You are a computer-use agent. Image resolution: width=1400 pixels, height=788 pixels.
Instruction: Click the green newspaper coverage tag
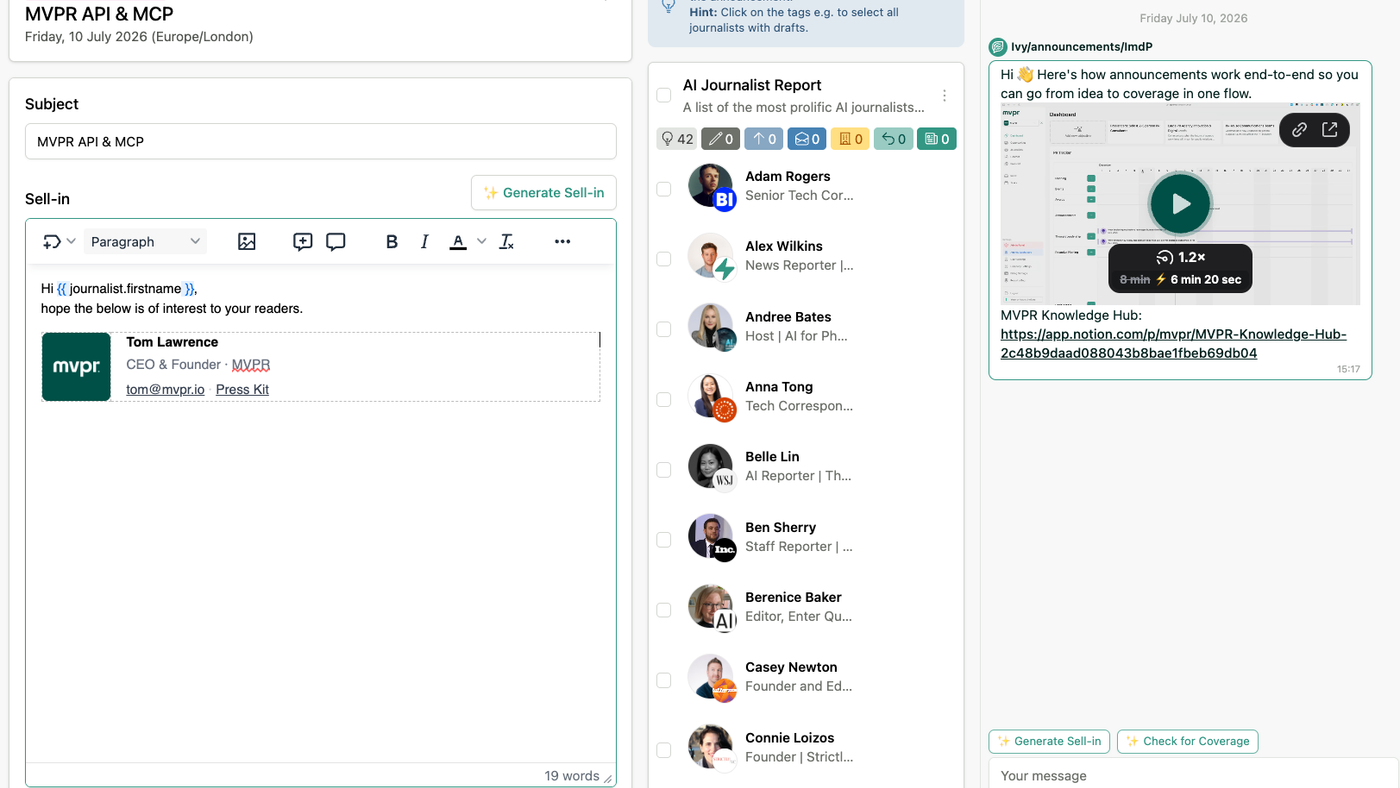point(937,139)
